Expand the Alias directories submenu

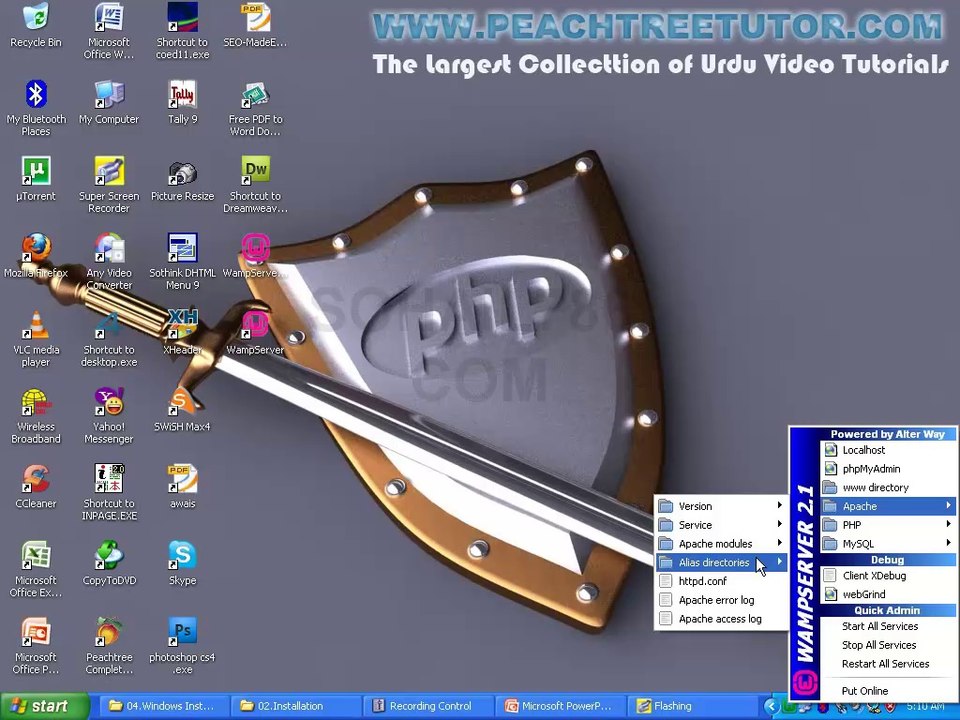[x=721, y=562]
